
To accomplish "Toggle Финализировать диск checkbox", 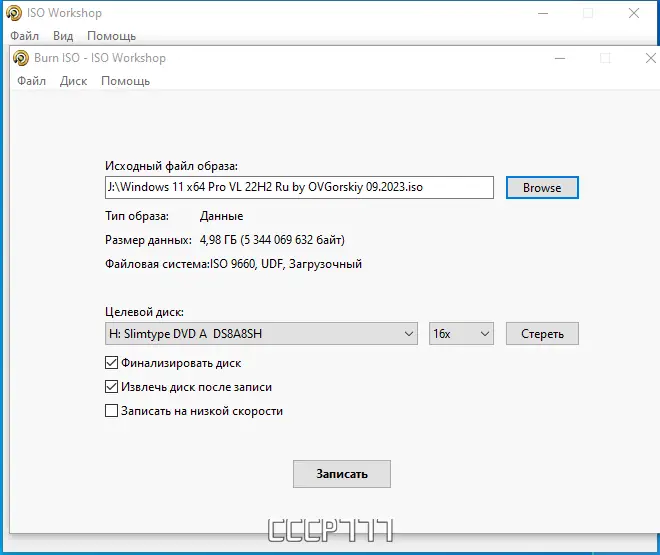I will pyautogui.click(x=111, y=363).
